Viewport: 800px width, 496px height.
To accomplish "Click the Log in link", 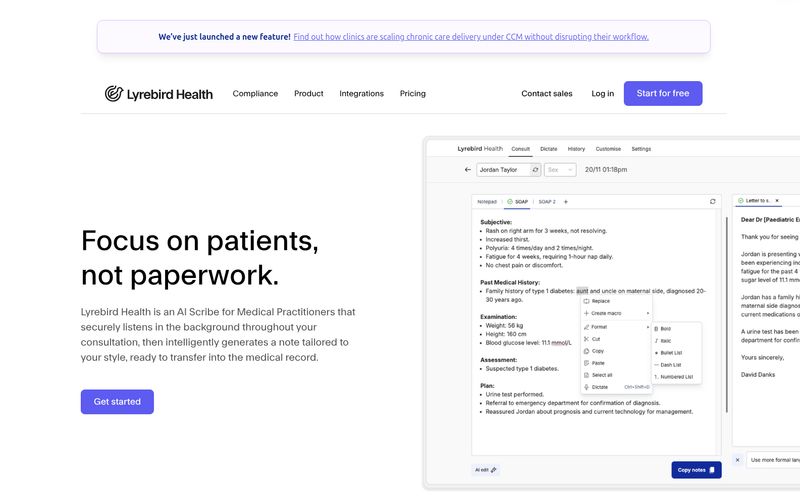I will [603, 93].
